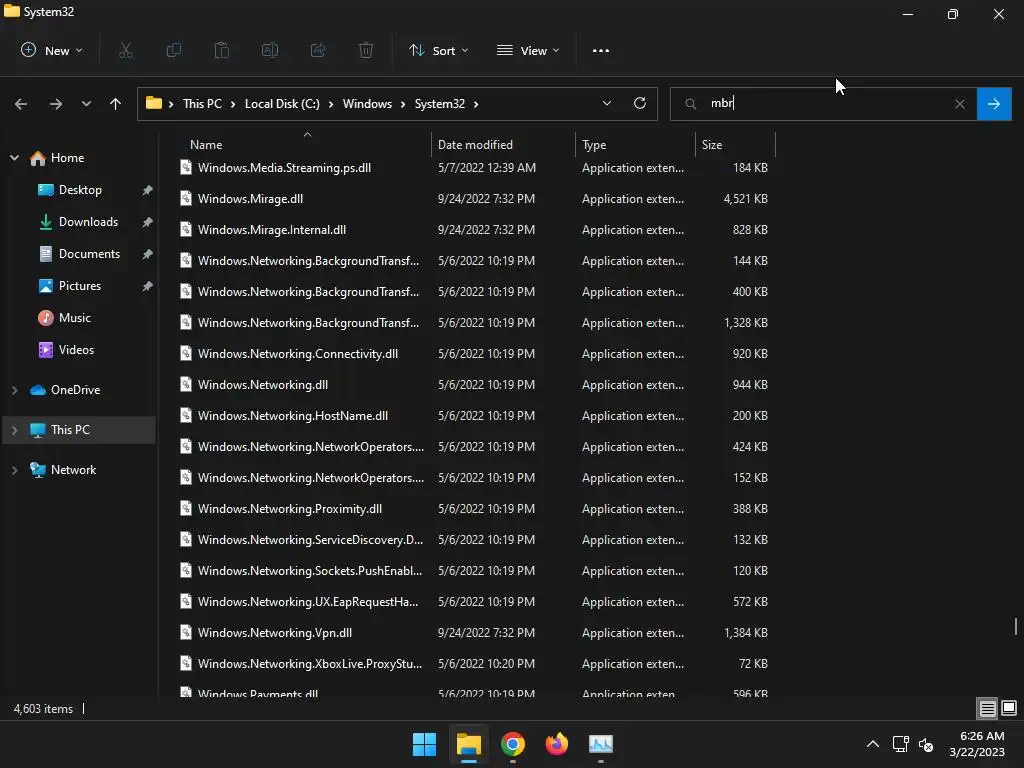Screen dimensions: 1024x768
Task: Click the folder icon in address bar
Action: pyautogui.click(x=153, y=103)
